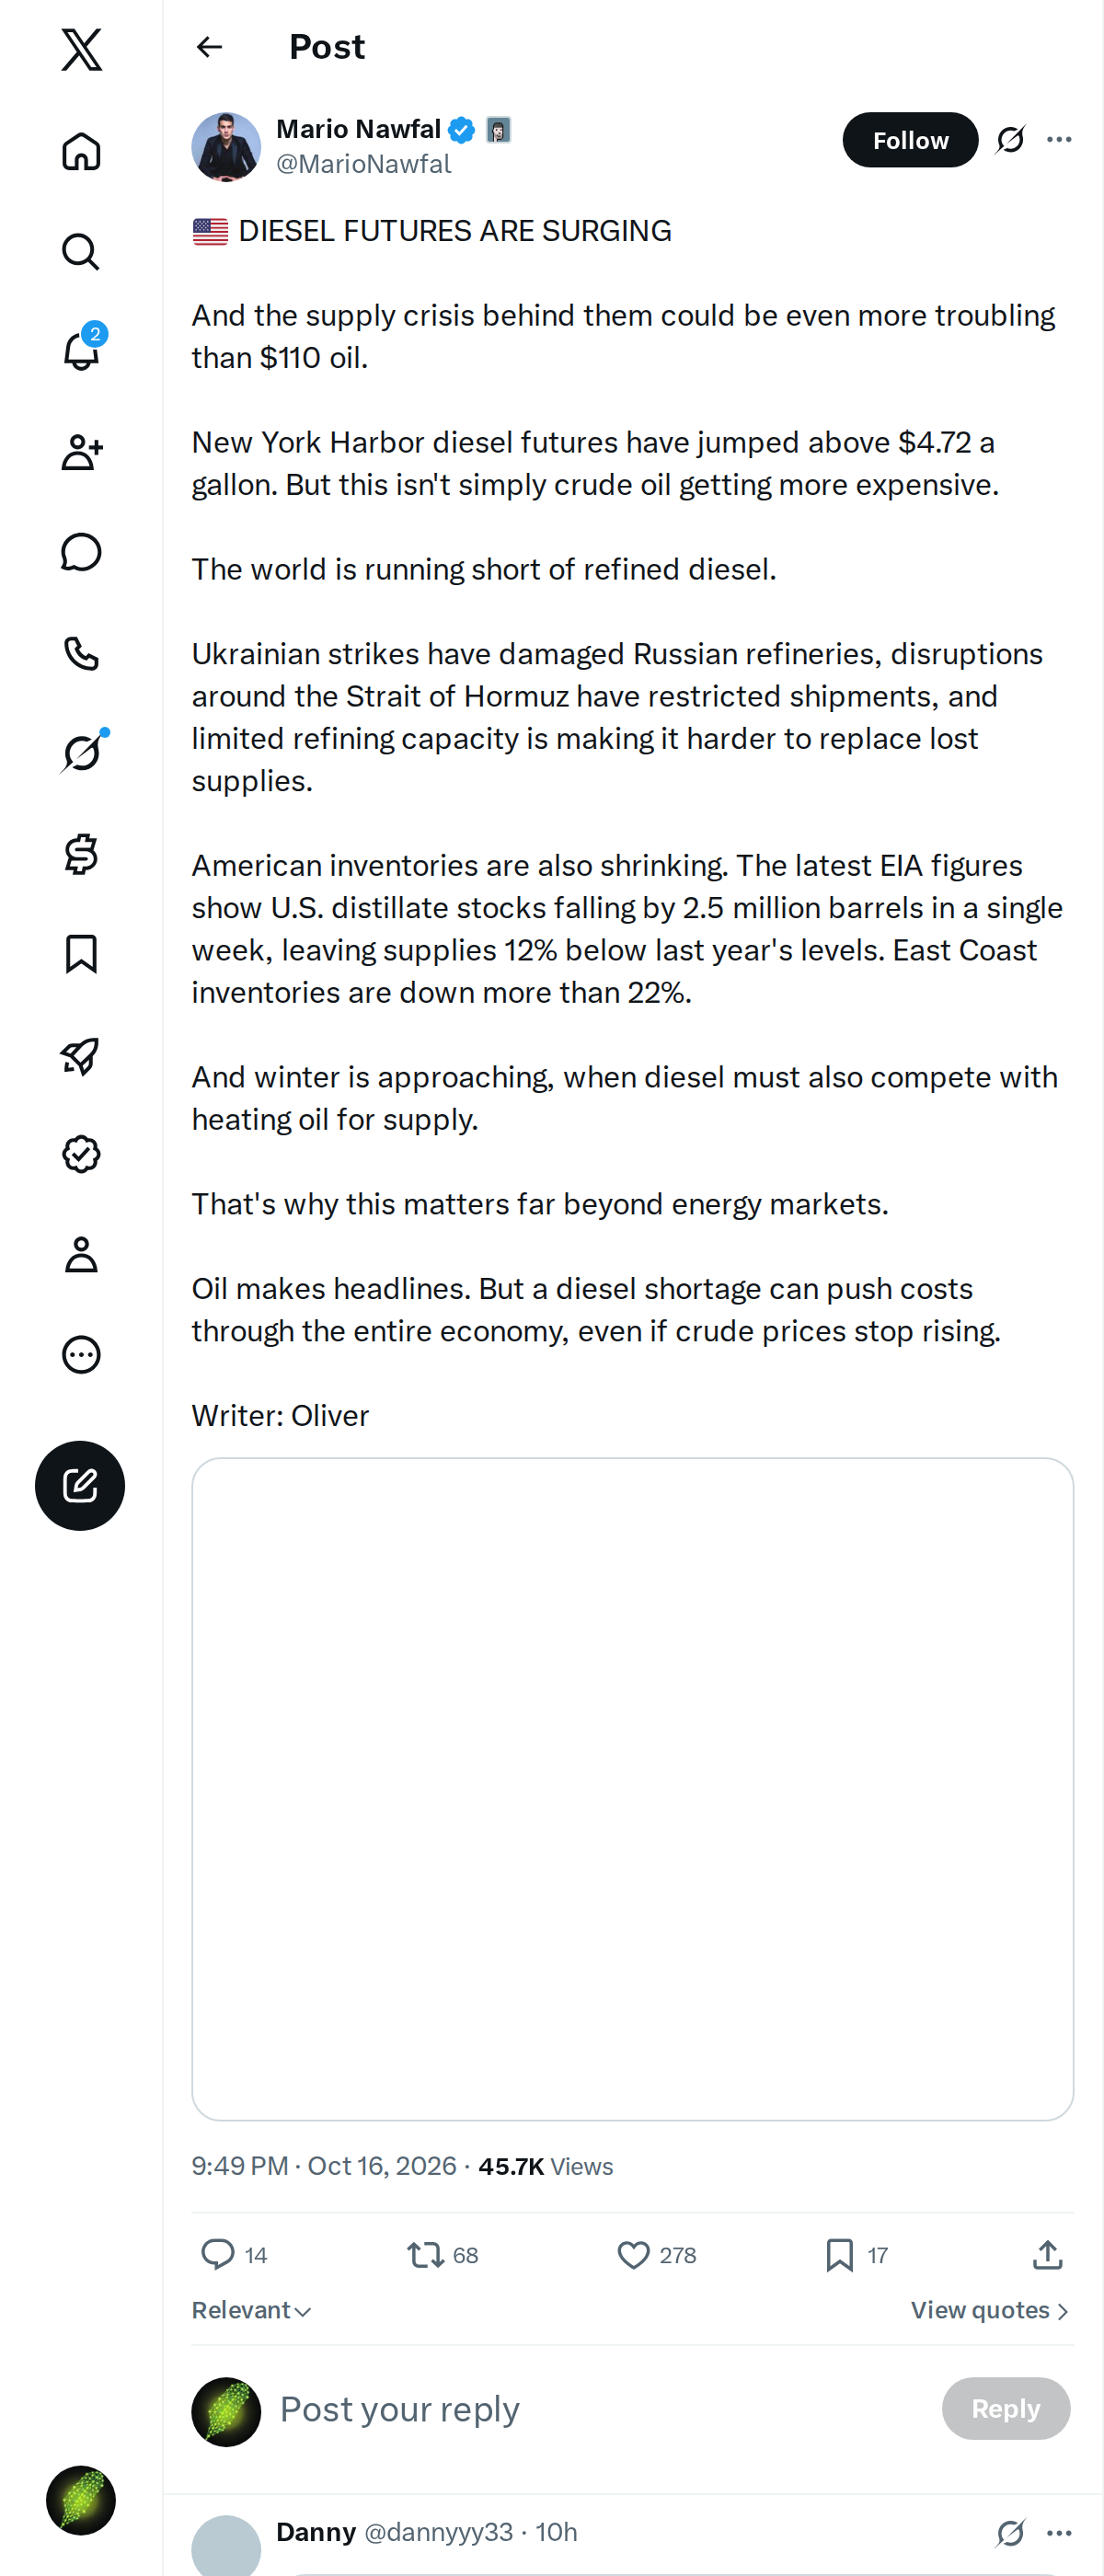
Task: Follow Mario Nawfal
Action: click(x=910, y=140)
